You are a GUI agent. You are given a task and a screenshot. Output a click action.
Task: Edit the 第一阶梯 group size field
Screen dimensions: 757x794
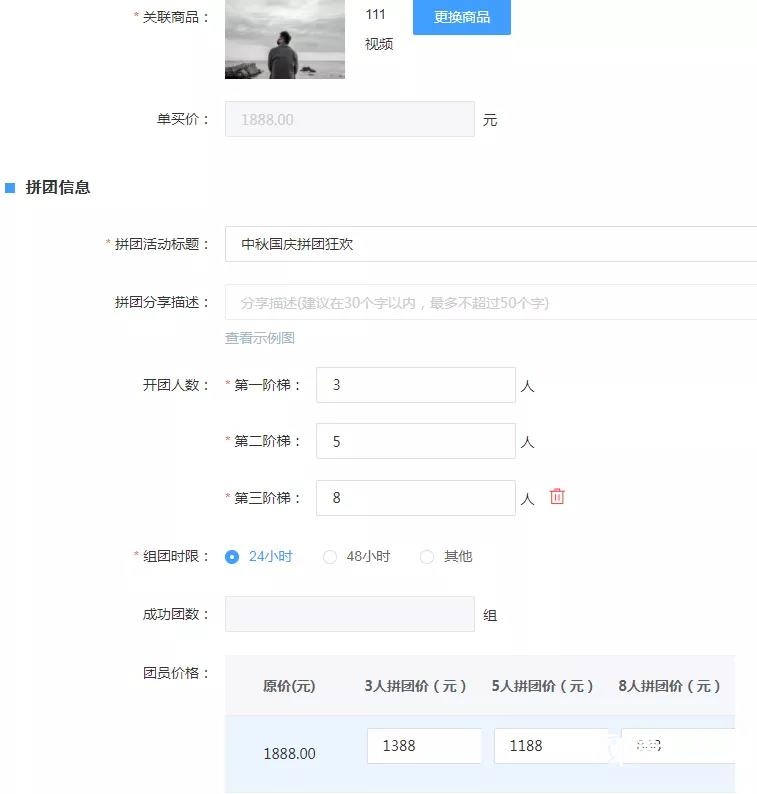415,385
